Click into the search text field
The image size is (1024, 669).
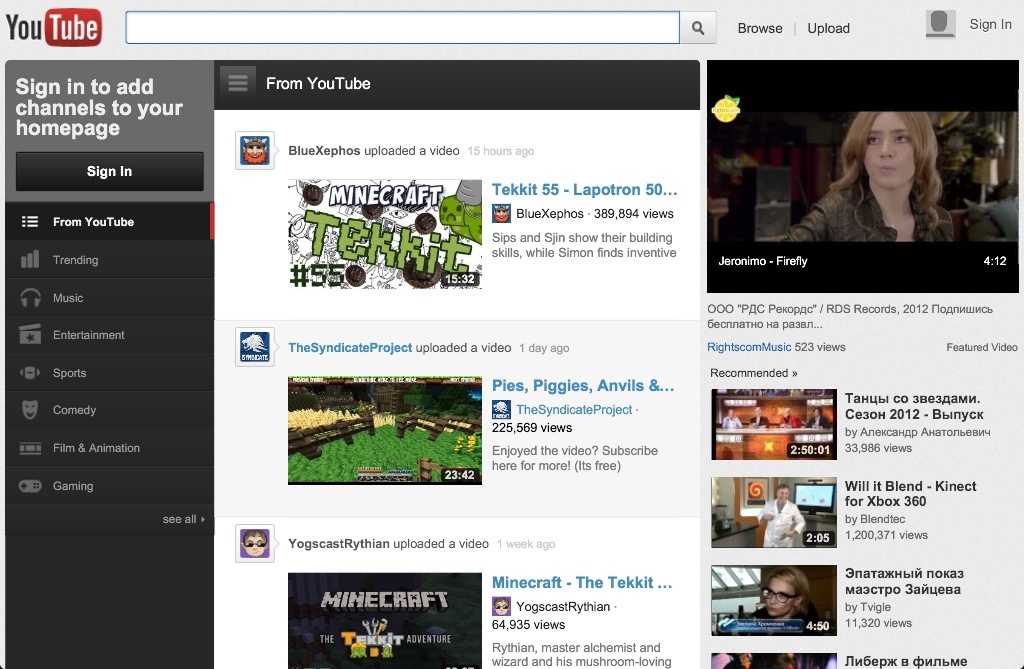pyautogui.click(x=402, y=28)
